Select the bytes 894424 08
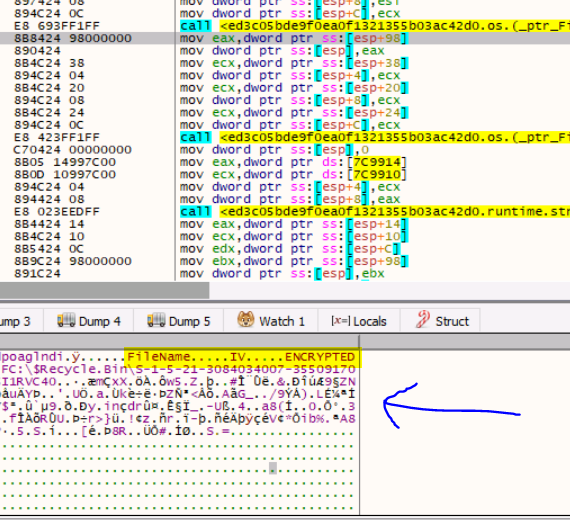This screenshot has width=570, height=526. 49,199
